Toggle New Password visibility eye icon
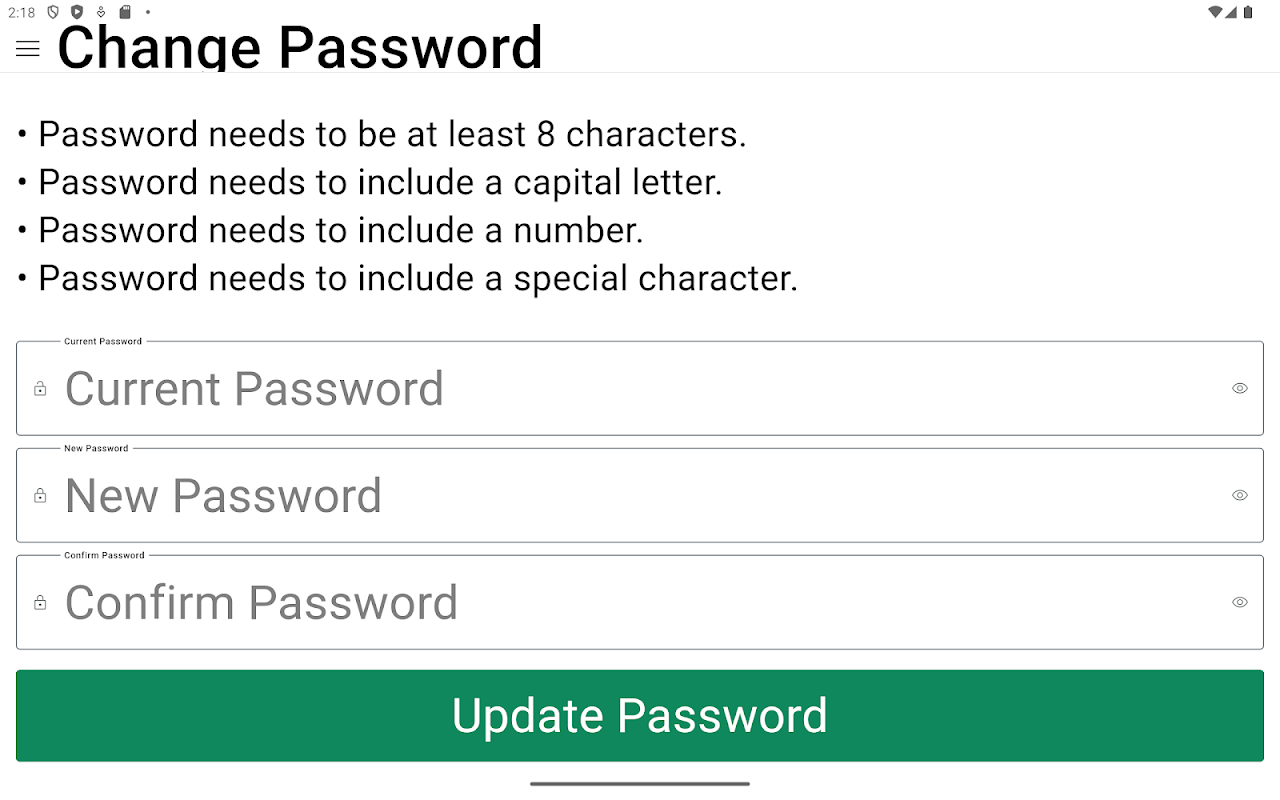This screenshot has height=800, width=1280. coord(1240,496)
